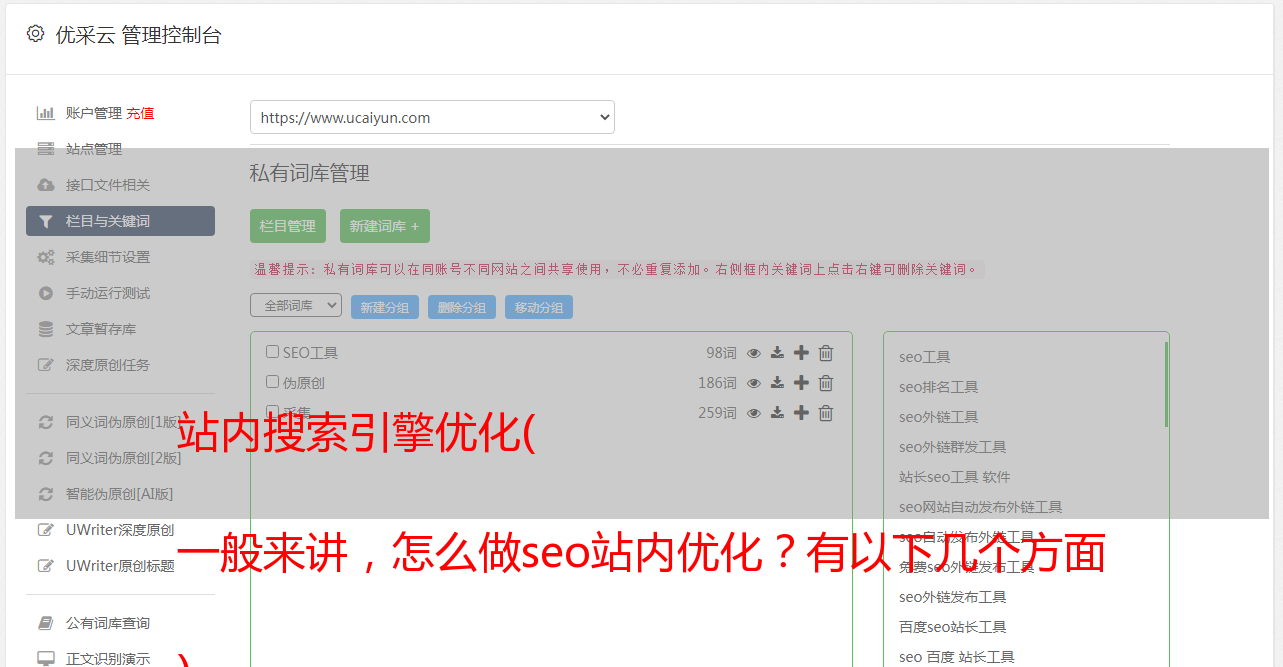Open UWriter原创标题 in sidebar

pyautogui.click(x=120, y=566)
